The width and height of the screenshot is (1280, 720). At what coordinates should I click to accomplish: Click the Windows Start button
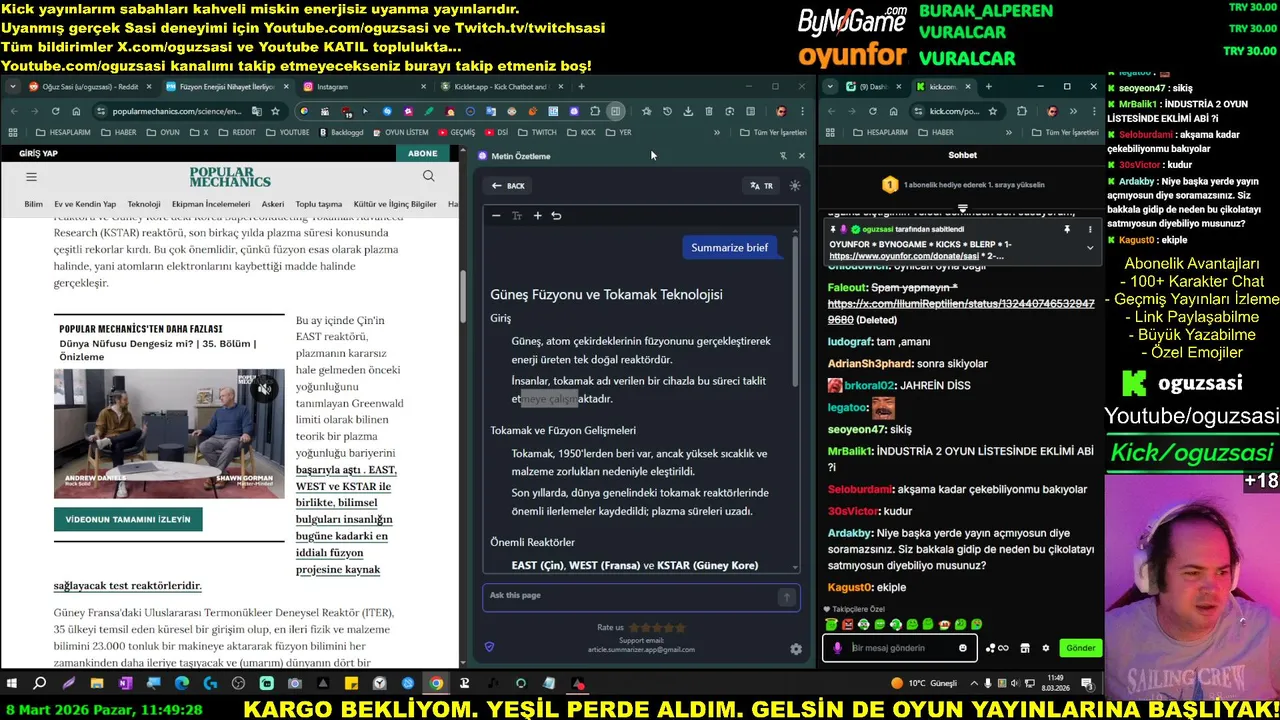click(x=12, y=684)
